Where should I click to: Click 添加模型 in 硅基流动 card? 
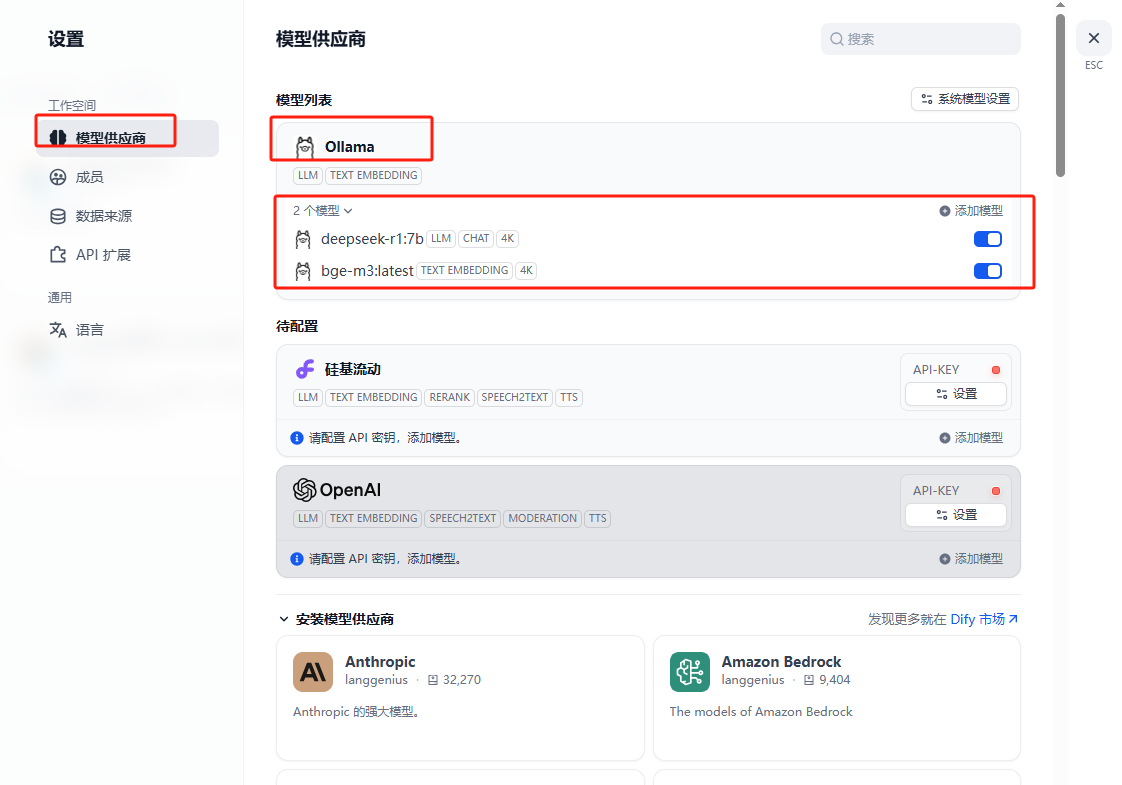pos(971,437)
